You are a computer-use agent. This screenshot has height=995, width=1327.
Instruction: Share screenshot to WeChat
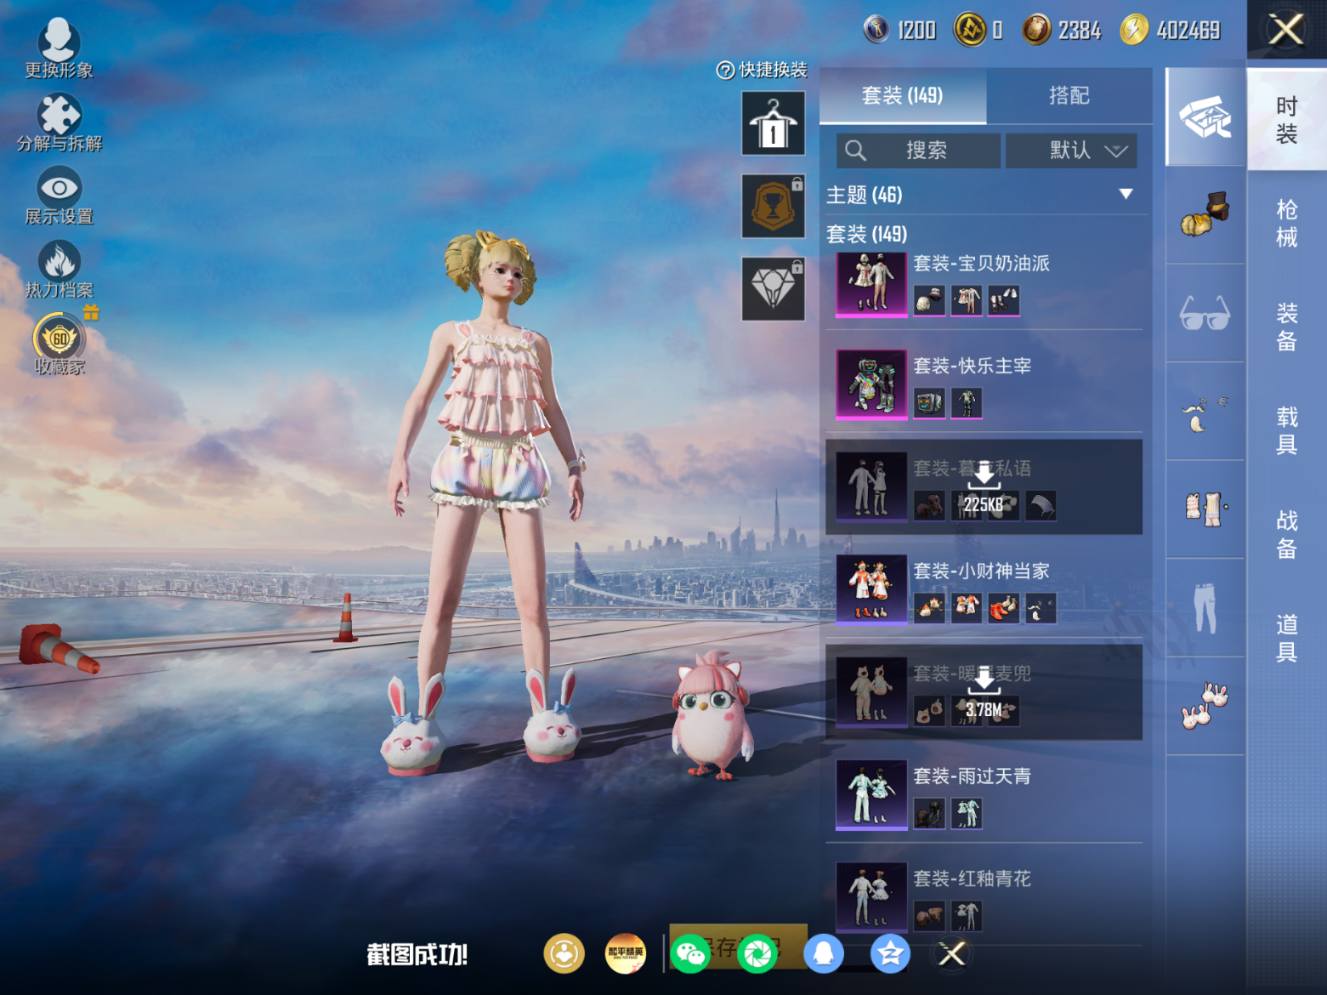[x=691, y=954]
